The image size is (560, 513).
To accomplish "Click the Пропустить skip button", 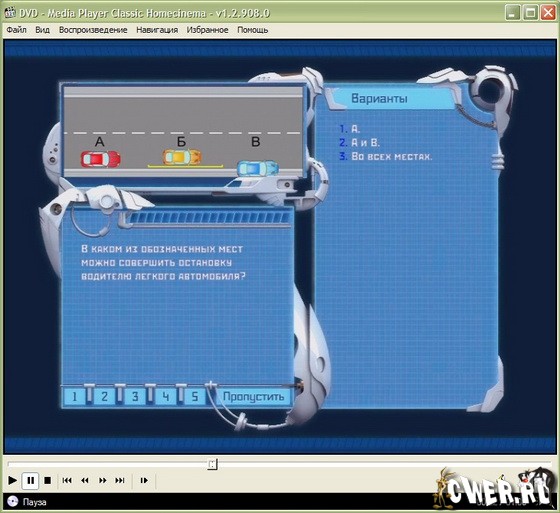I will (253, 397).
